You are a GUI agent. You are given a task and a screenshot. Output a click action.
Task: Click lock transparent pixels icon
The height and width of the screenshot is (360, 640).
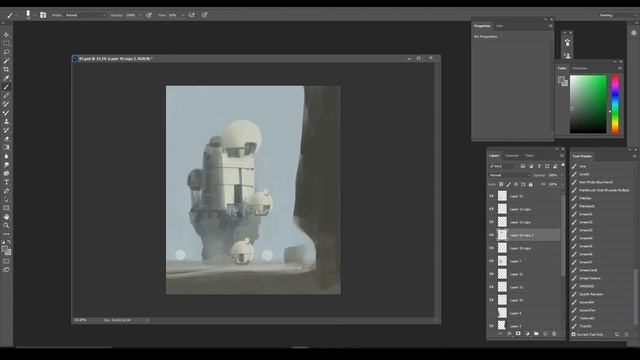tap(501, 184)
